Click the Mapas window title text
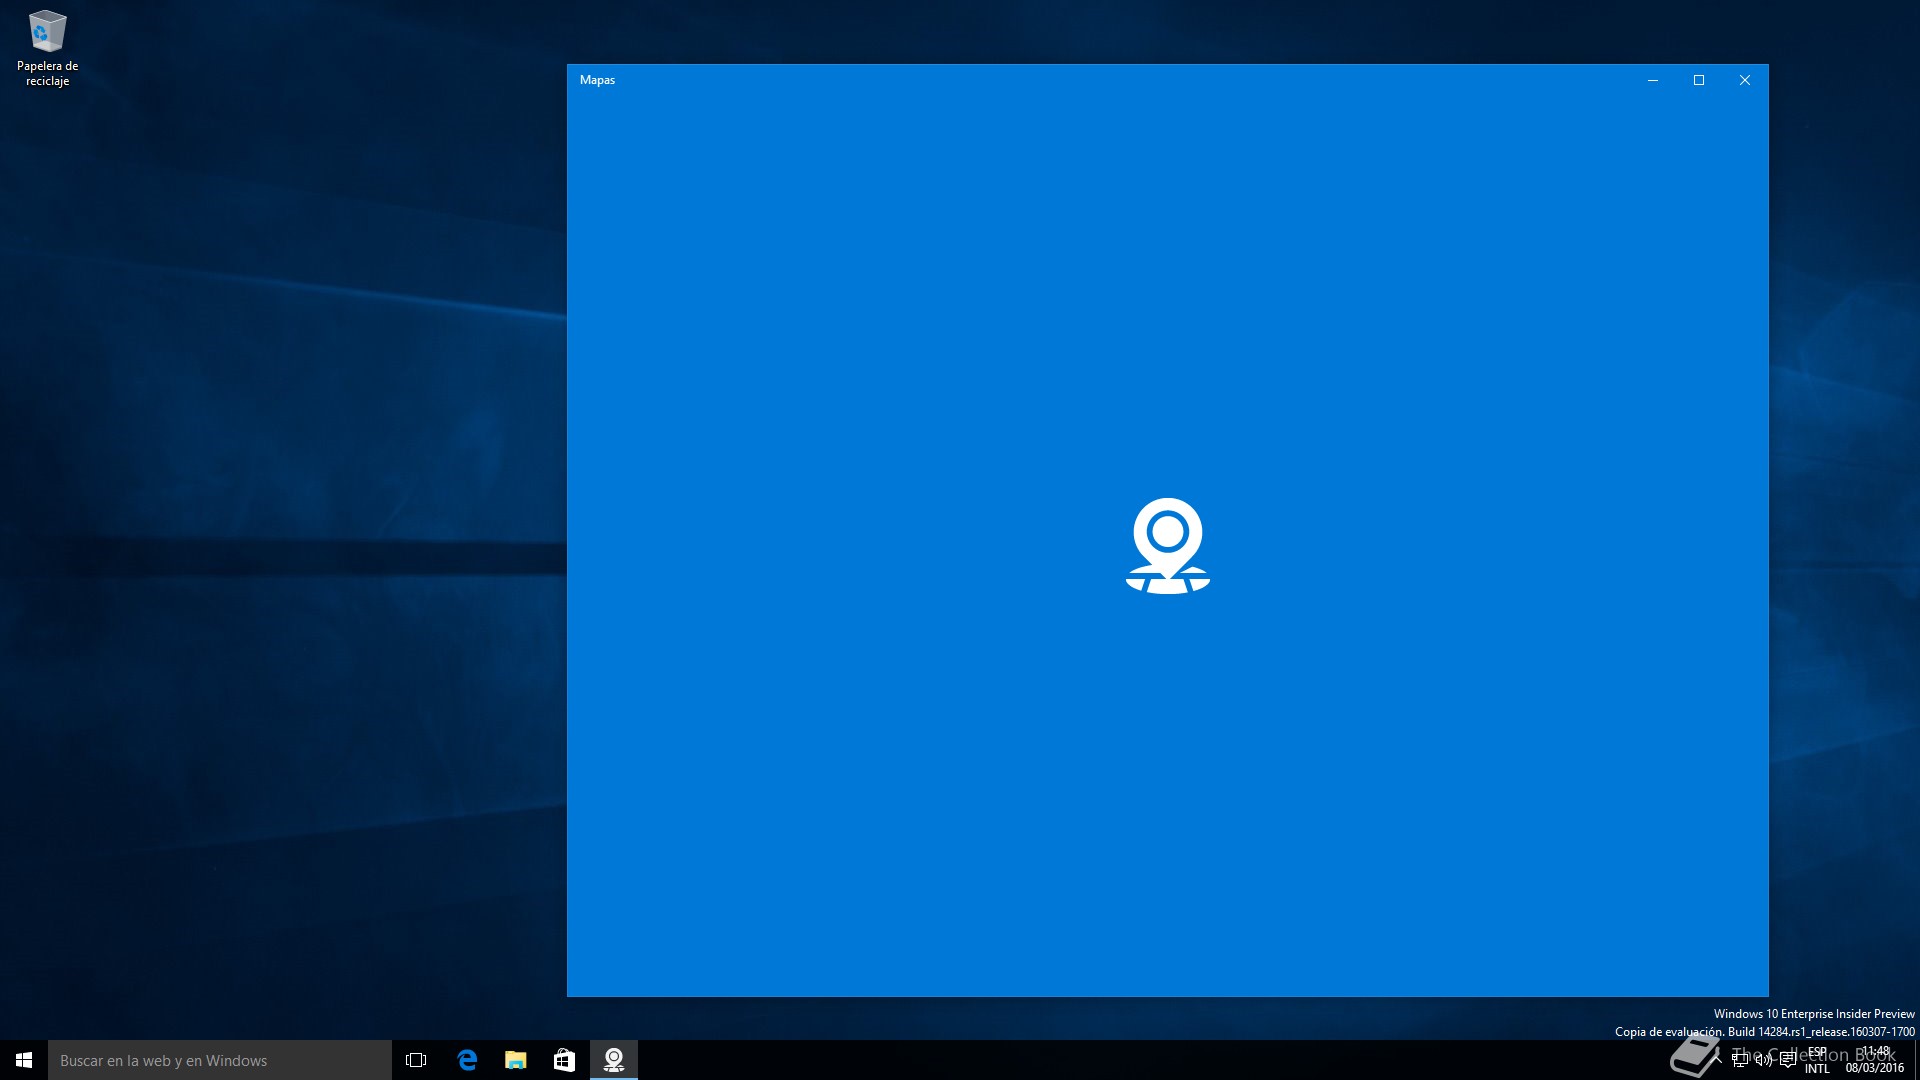The width and height of the screenshot is (1920, 1080). 597,80
